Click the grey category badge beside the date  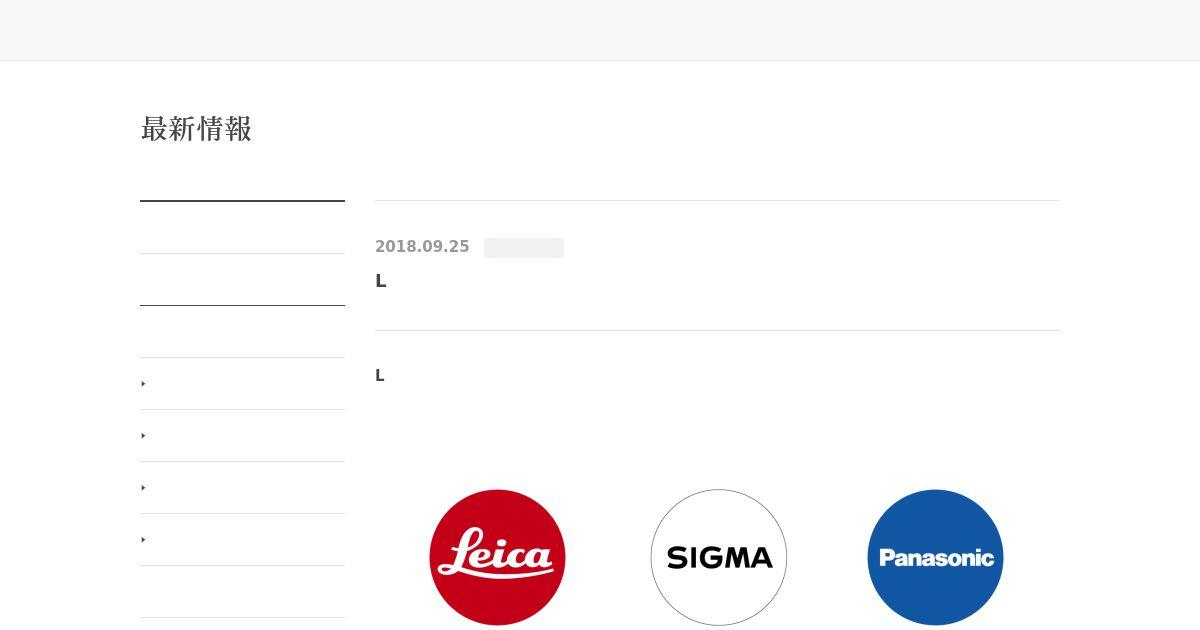[x=524, y=248]
